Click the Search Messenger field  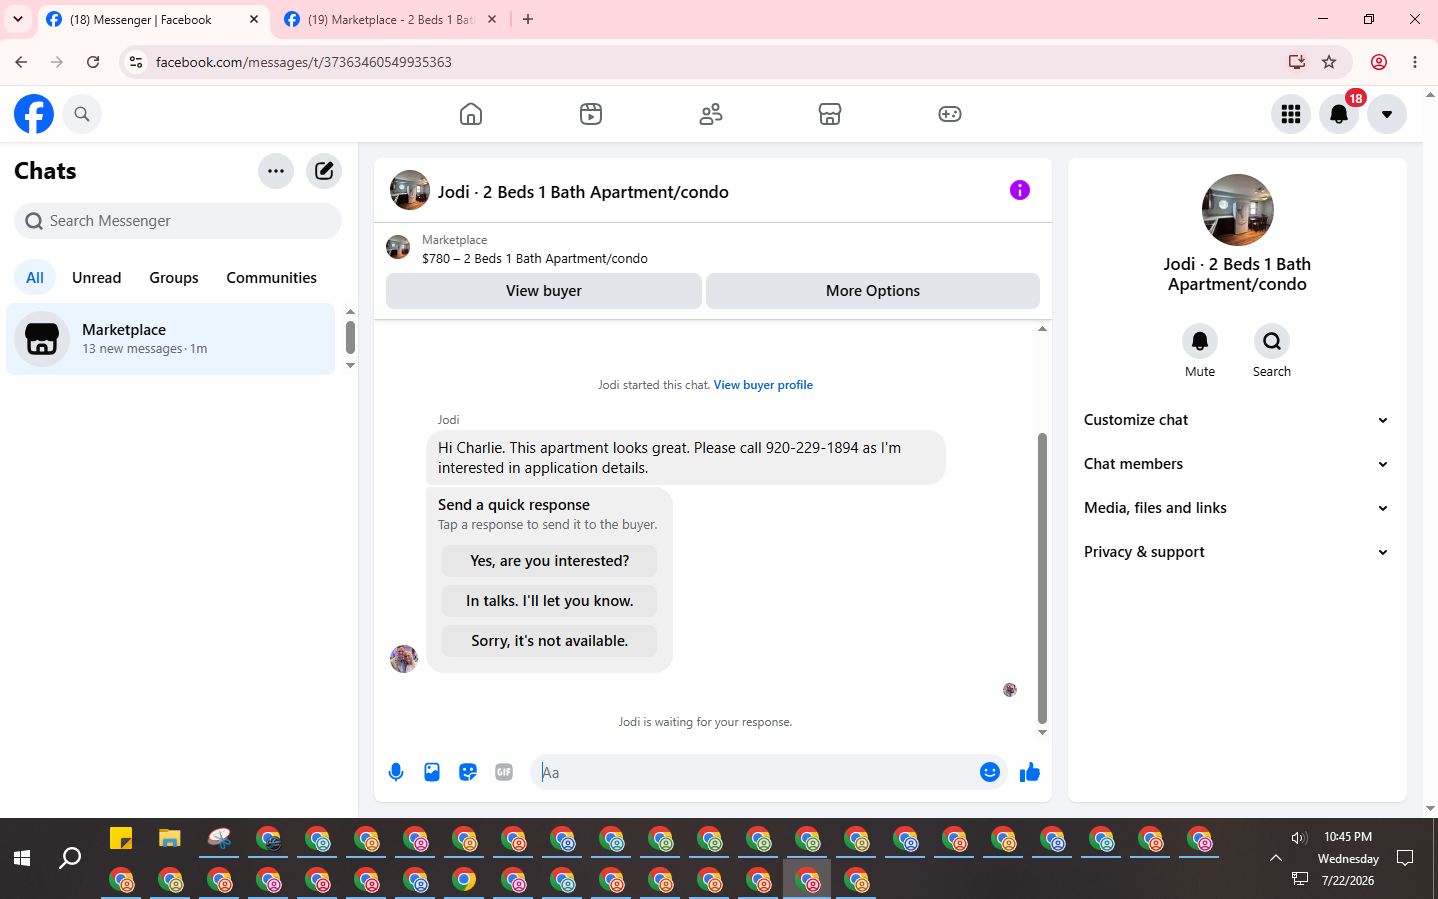[x=178, y=221]
